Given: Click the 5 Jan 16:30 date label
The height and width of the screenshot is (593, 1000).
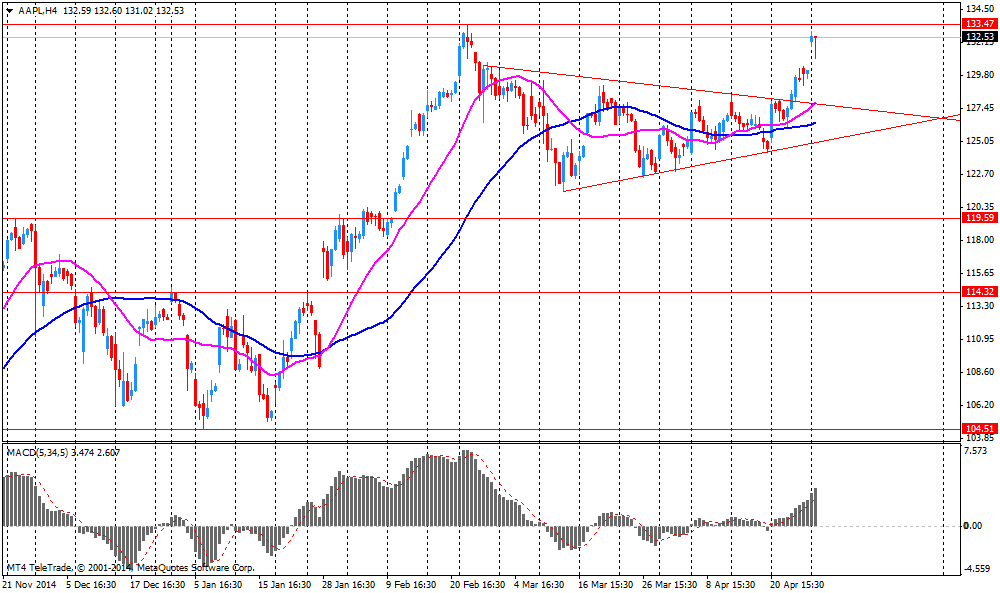Looking at the screenshot, I should (x=217, y=584).
